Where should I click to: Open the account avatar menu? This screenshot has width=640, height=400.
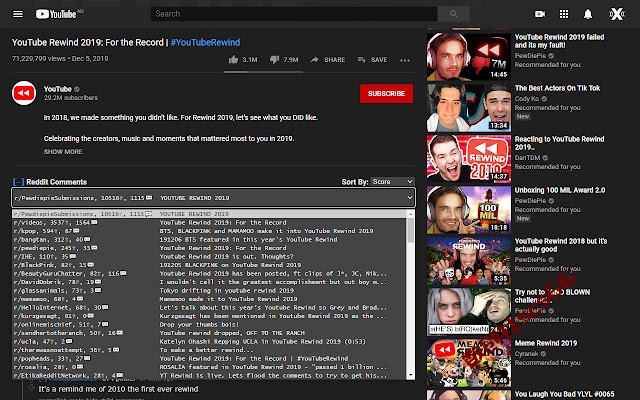pos(617,14)
